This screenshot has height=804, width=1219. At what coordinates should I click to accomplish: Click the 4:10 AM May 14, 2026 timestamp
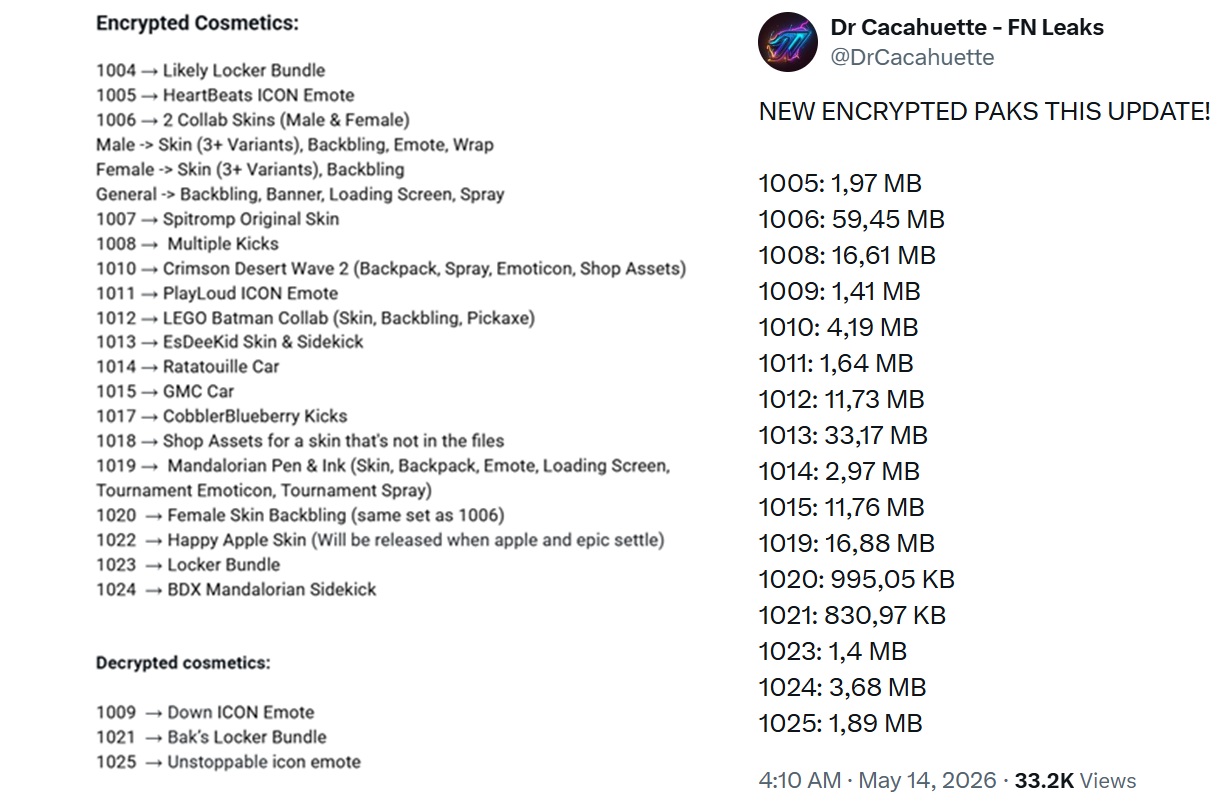pyautogui.click(x=878, y=780)
